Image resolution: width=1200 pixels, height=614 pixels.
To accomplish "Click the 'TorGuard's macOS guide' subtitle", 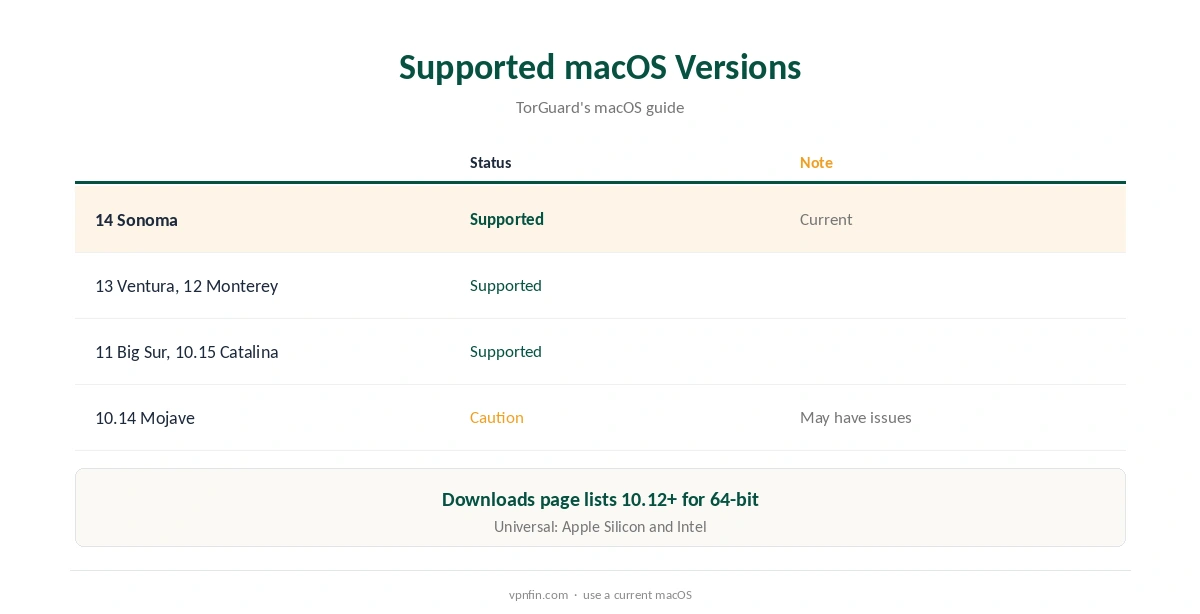I will click(600, 107).
